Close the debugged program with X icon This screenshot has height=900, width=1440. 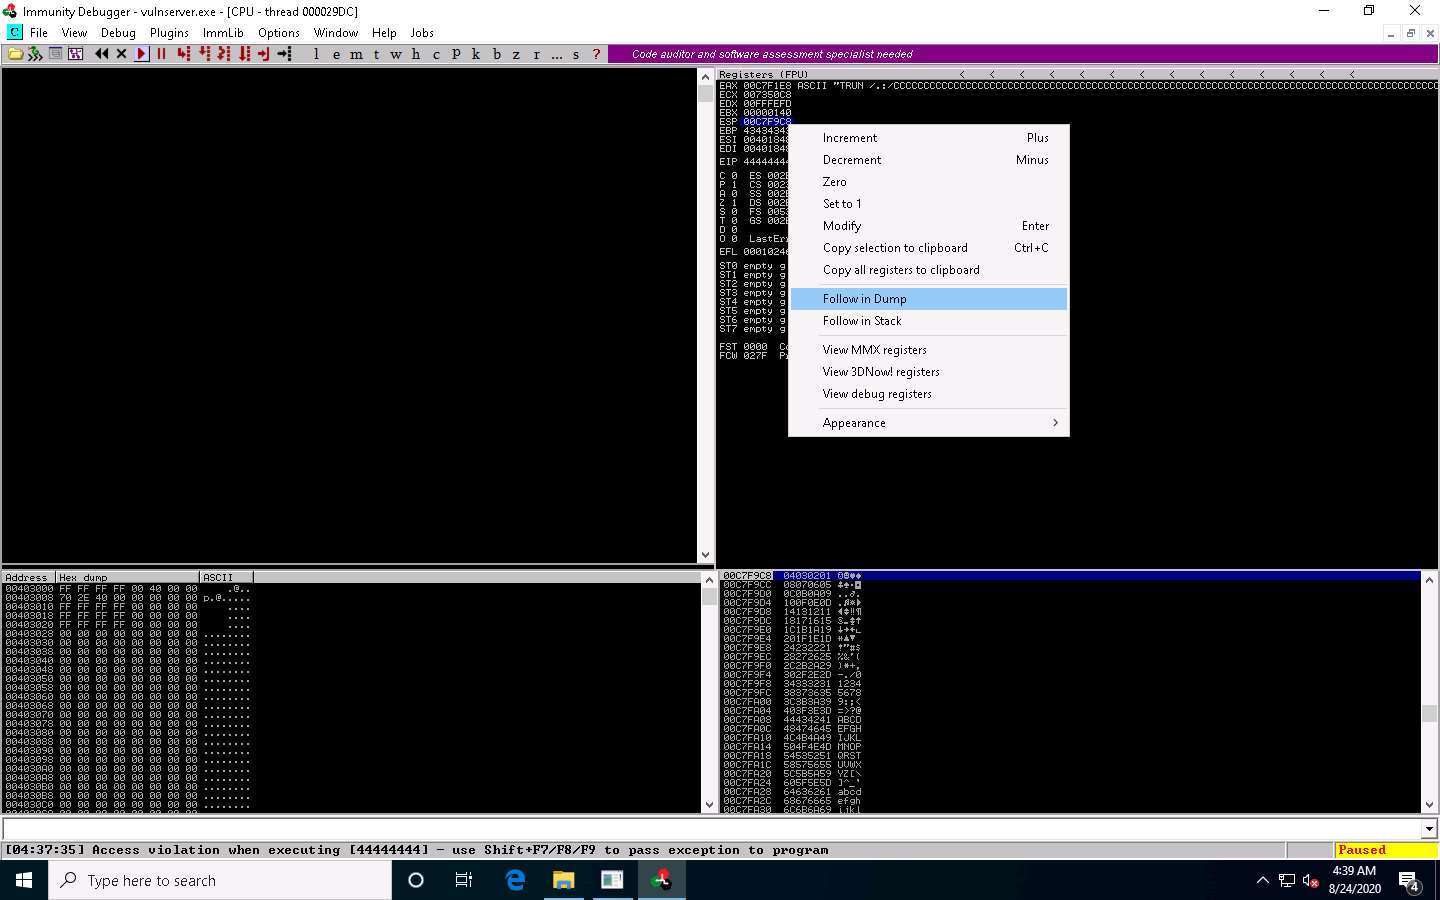(x=121, y=54)
